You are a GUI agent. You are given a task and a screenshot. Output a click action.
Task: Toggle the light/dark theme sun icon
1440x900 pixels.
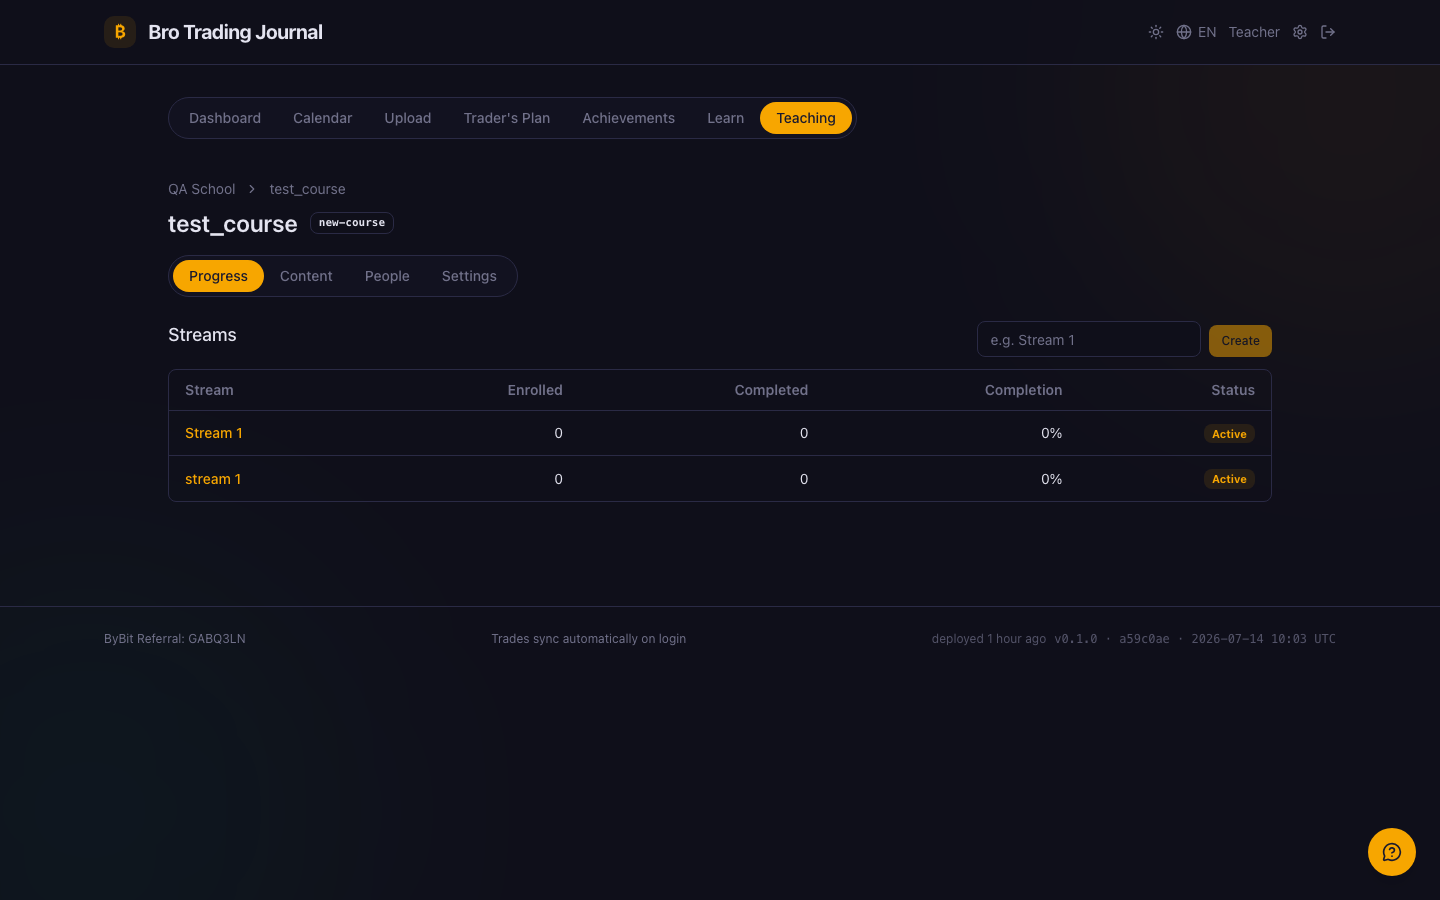[x=1156, y=32]
